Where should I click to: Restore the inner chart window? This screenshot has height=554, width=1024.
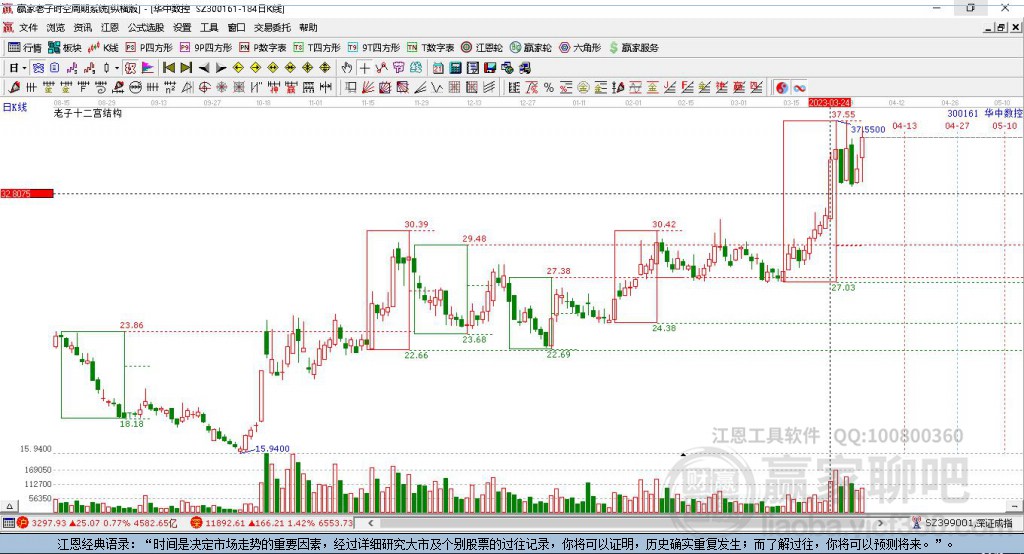click(x=1000, y=27)
